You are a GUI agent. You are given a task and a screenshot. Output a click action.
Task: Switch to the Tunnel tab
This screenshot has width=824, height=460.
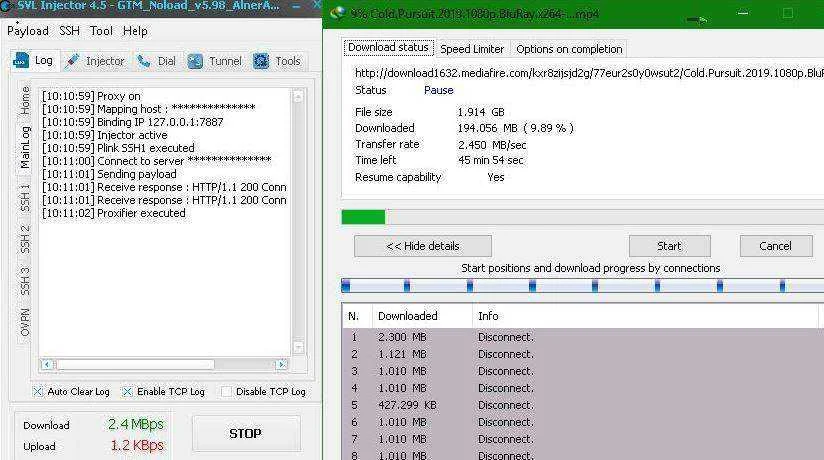tap(225, 61)
